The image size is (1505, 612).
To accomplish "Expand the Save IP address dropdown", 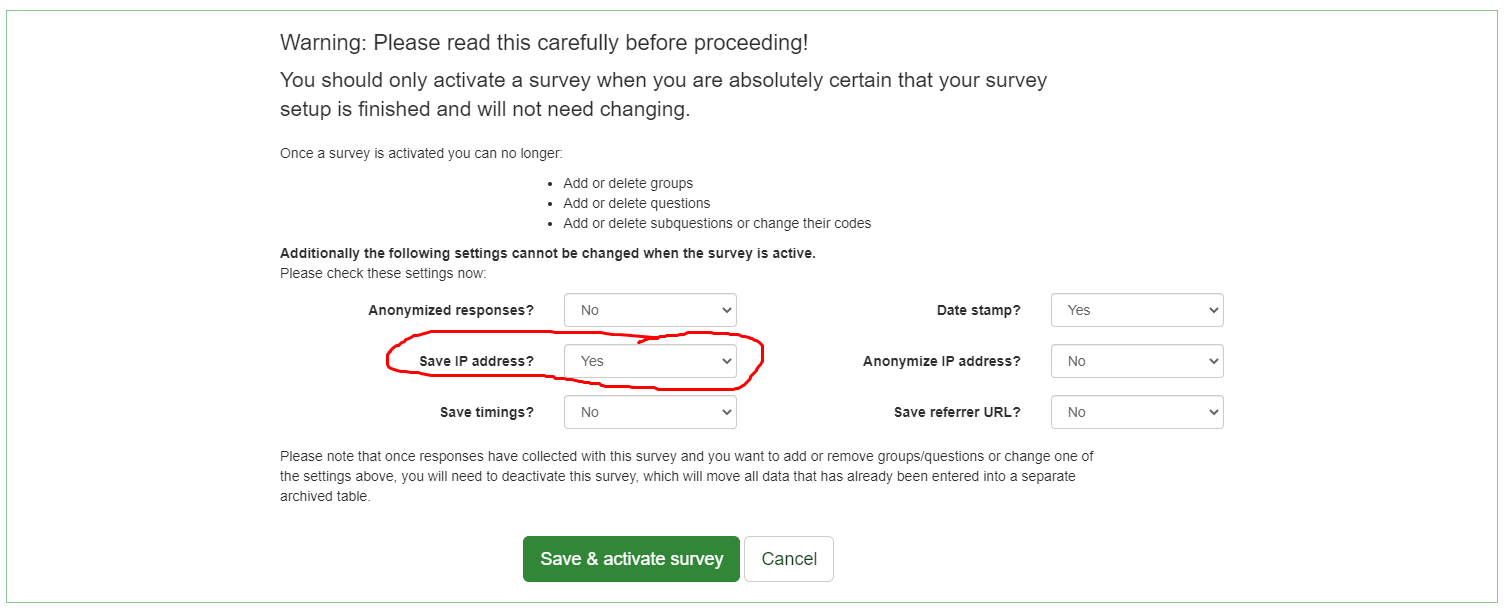I will tap(650, 361).
